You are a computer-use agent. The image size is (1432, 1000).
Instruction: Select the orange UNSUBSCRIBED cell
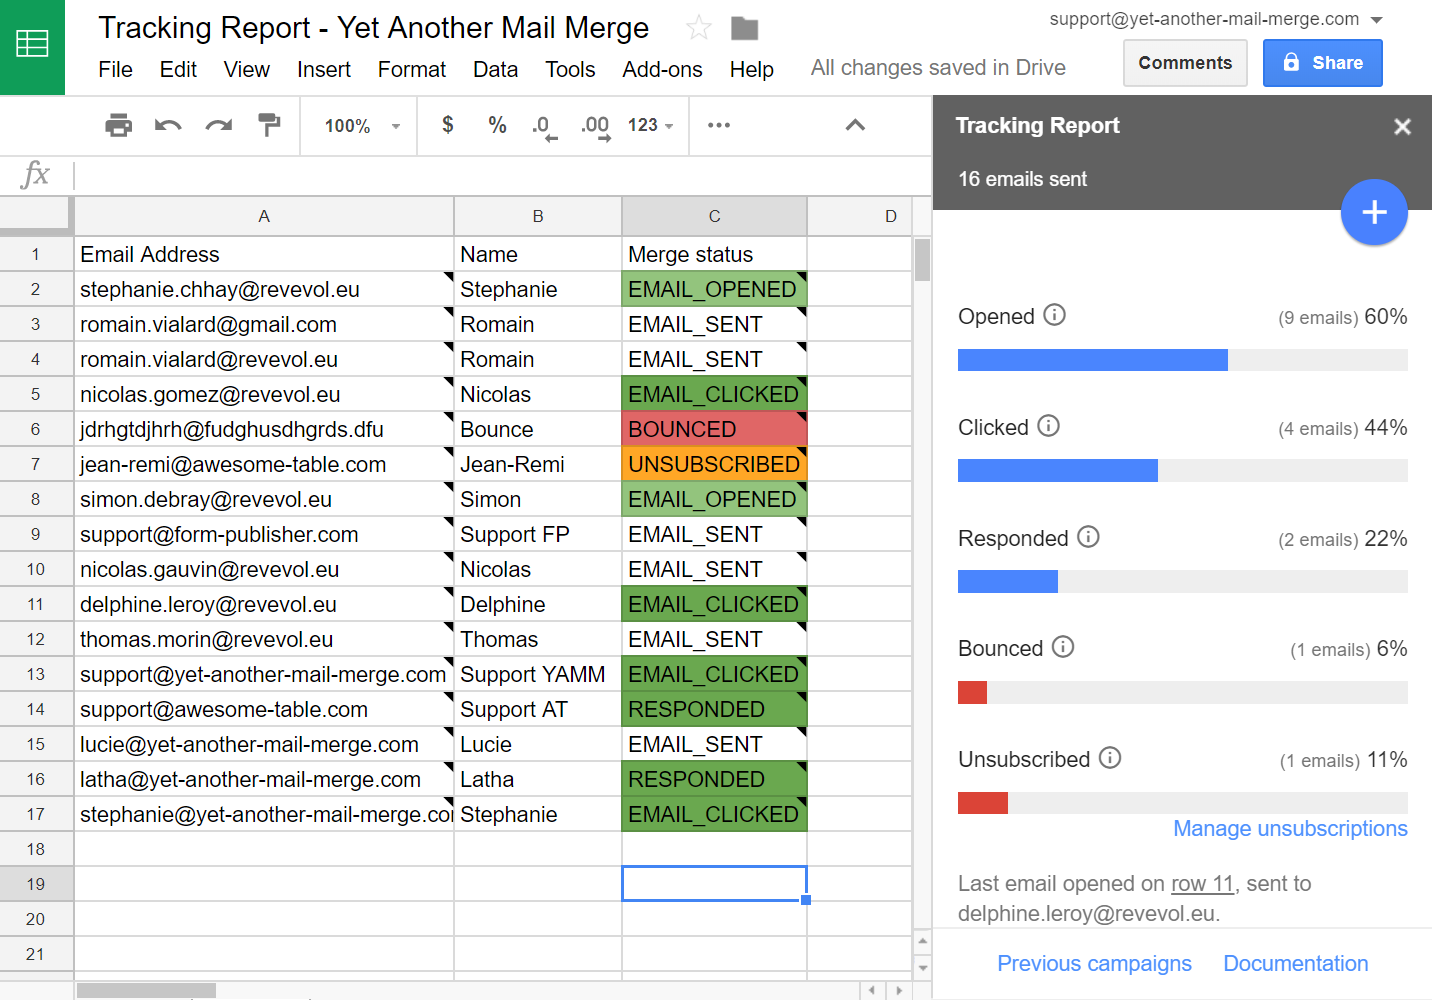click(x=714, y=464)
